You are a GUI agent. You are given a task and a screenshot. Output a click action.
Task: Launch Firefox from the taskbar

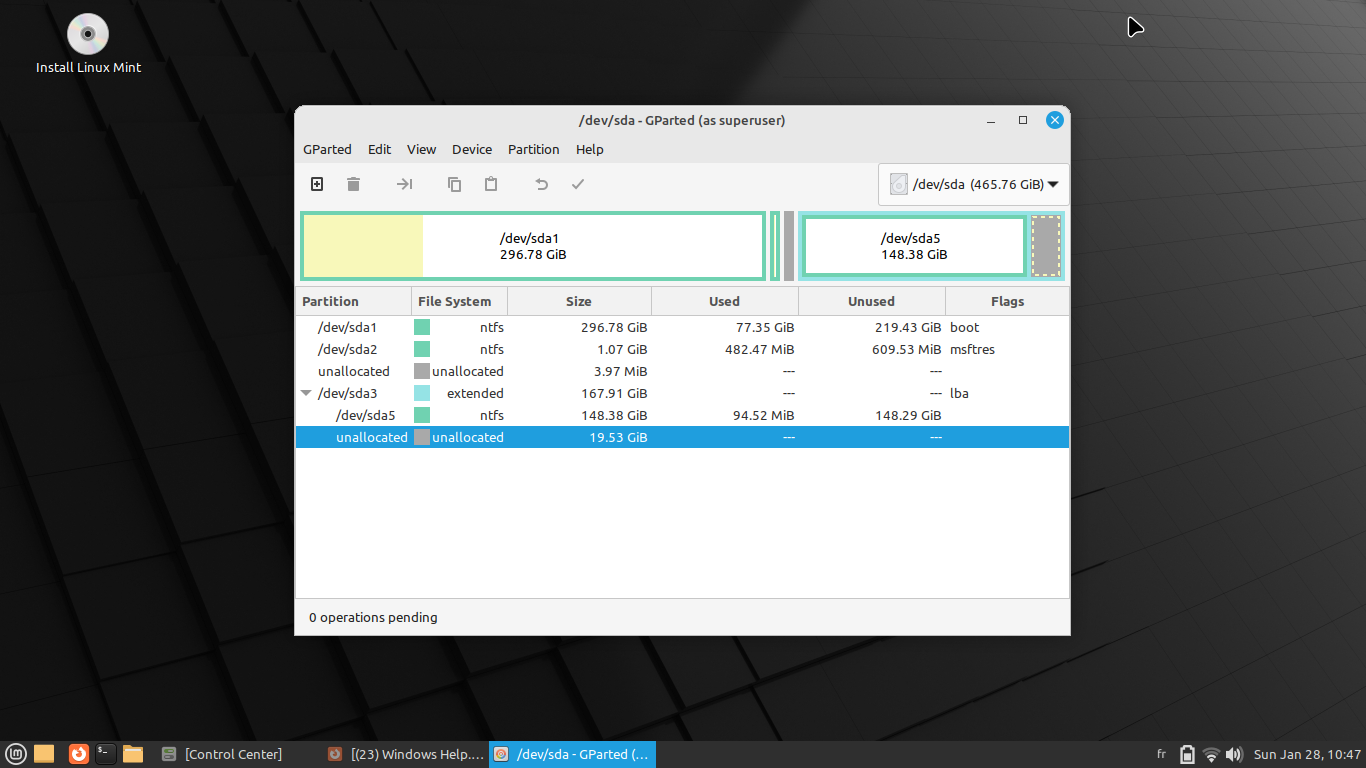(x=78, y=754)
